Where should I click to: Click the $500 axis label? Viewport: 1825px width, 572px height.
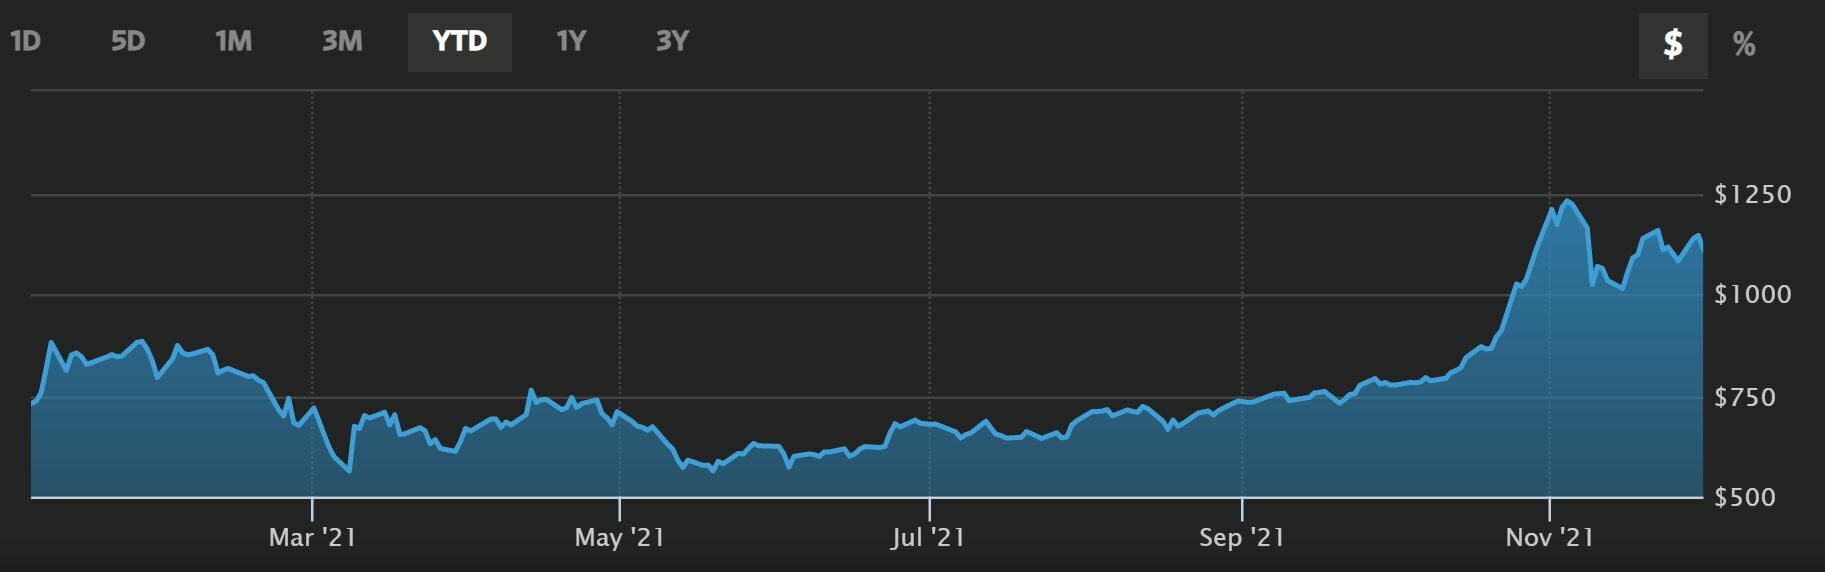coord(1745,497)
